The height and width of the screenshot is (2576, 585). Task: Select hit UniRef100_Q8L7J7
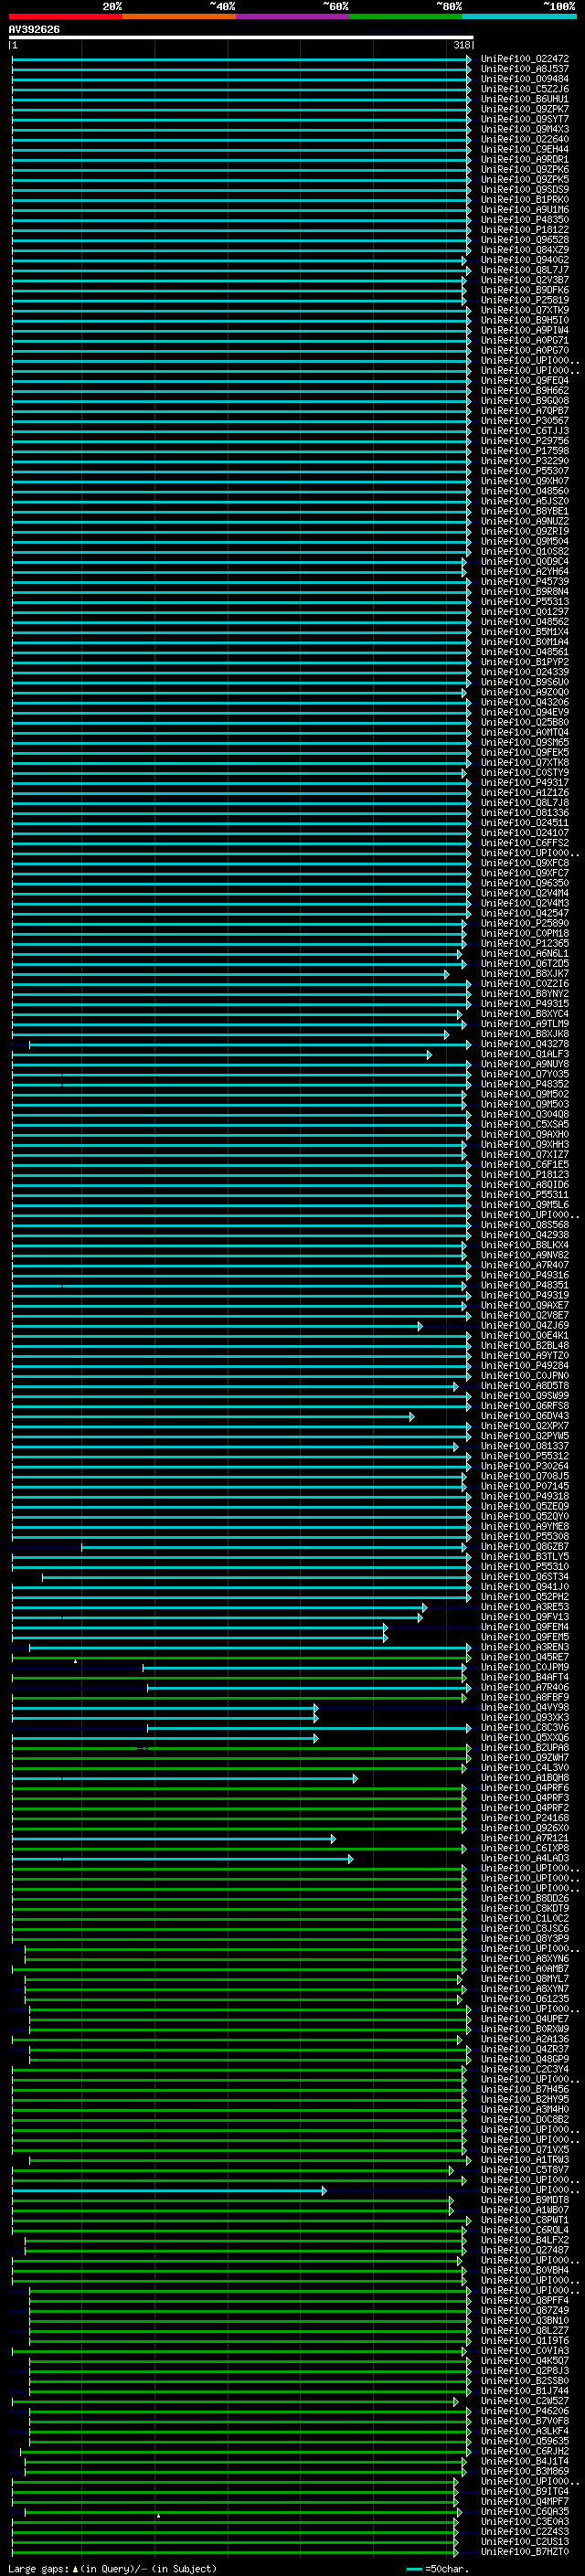(x=524, y=270)
